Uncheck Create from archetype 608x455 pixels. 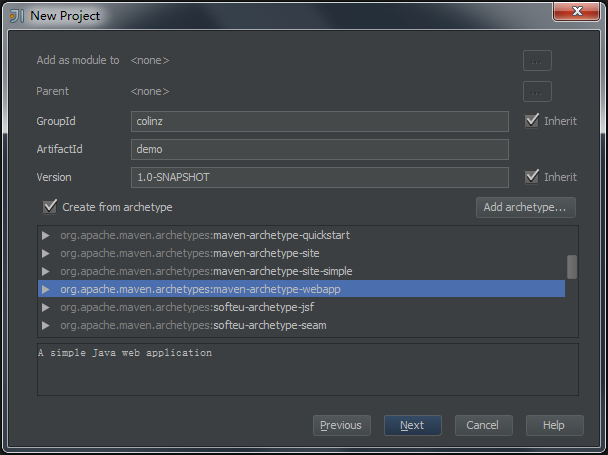pos(49,207)
